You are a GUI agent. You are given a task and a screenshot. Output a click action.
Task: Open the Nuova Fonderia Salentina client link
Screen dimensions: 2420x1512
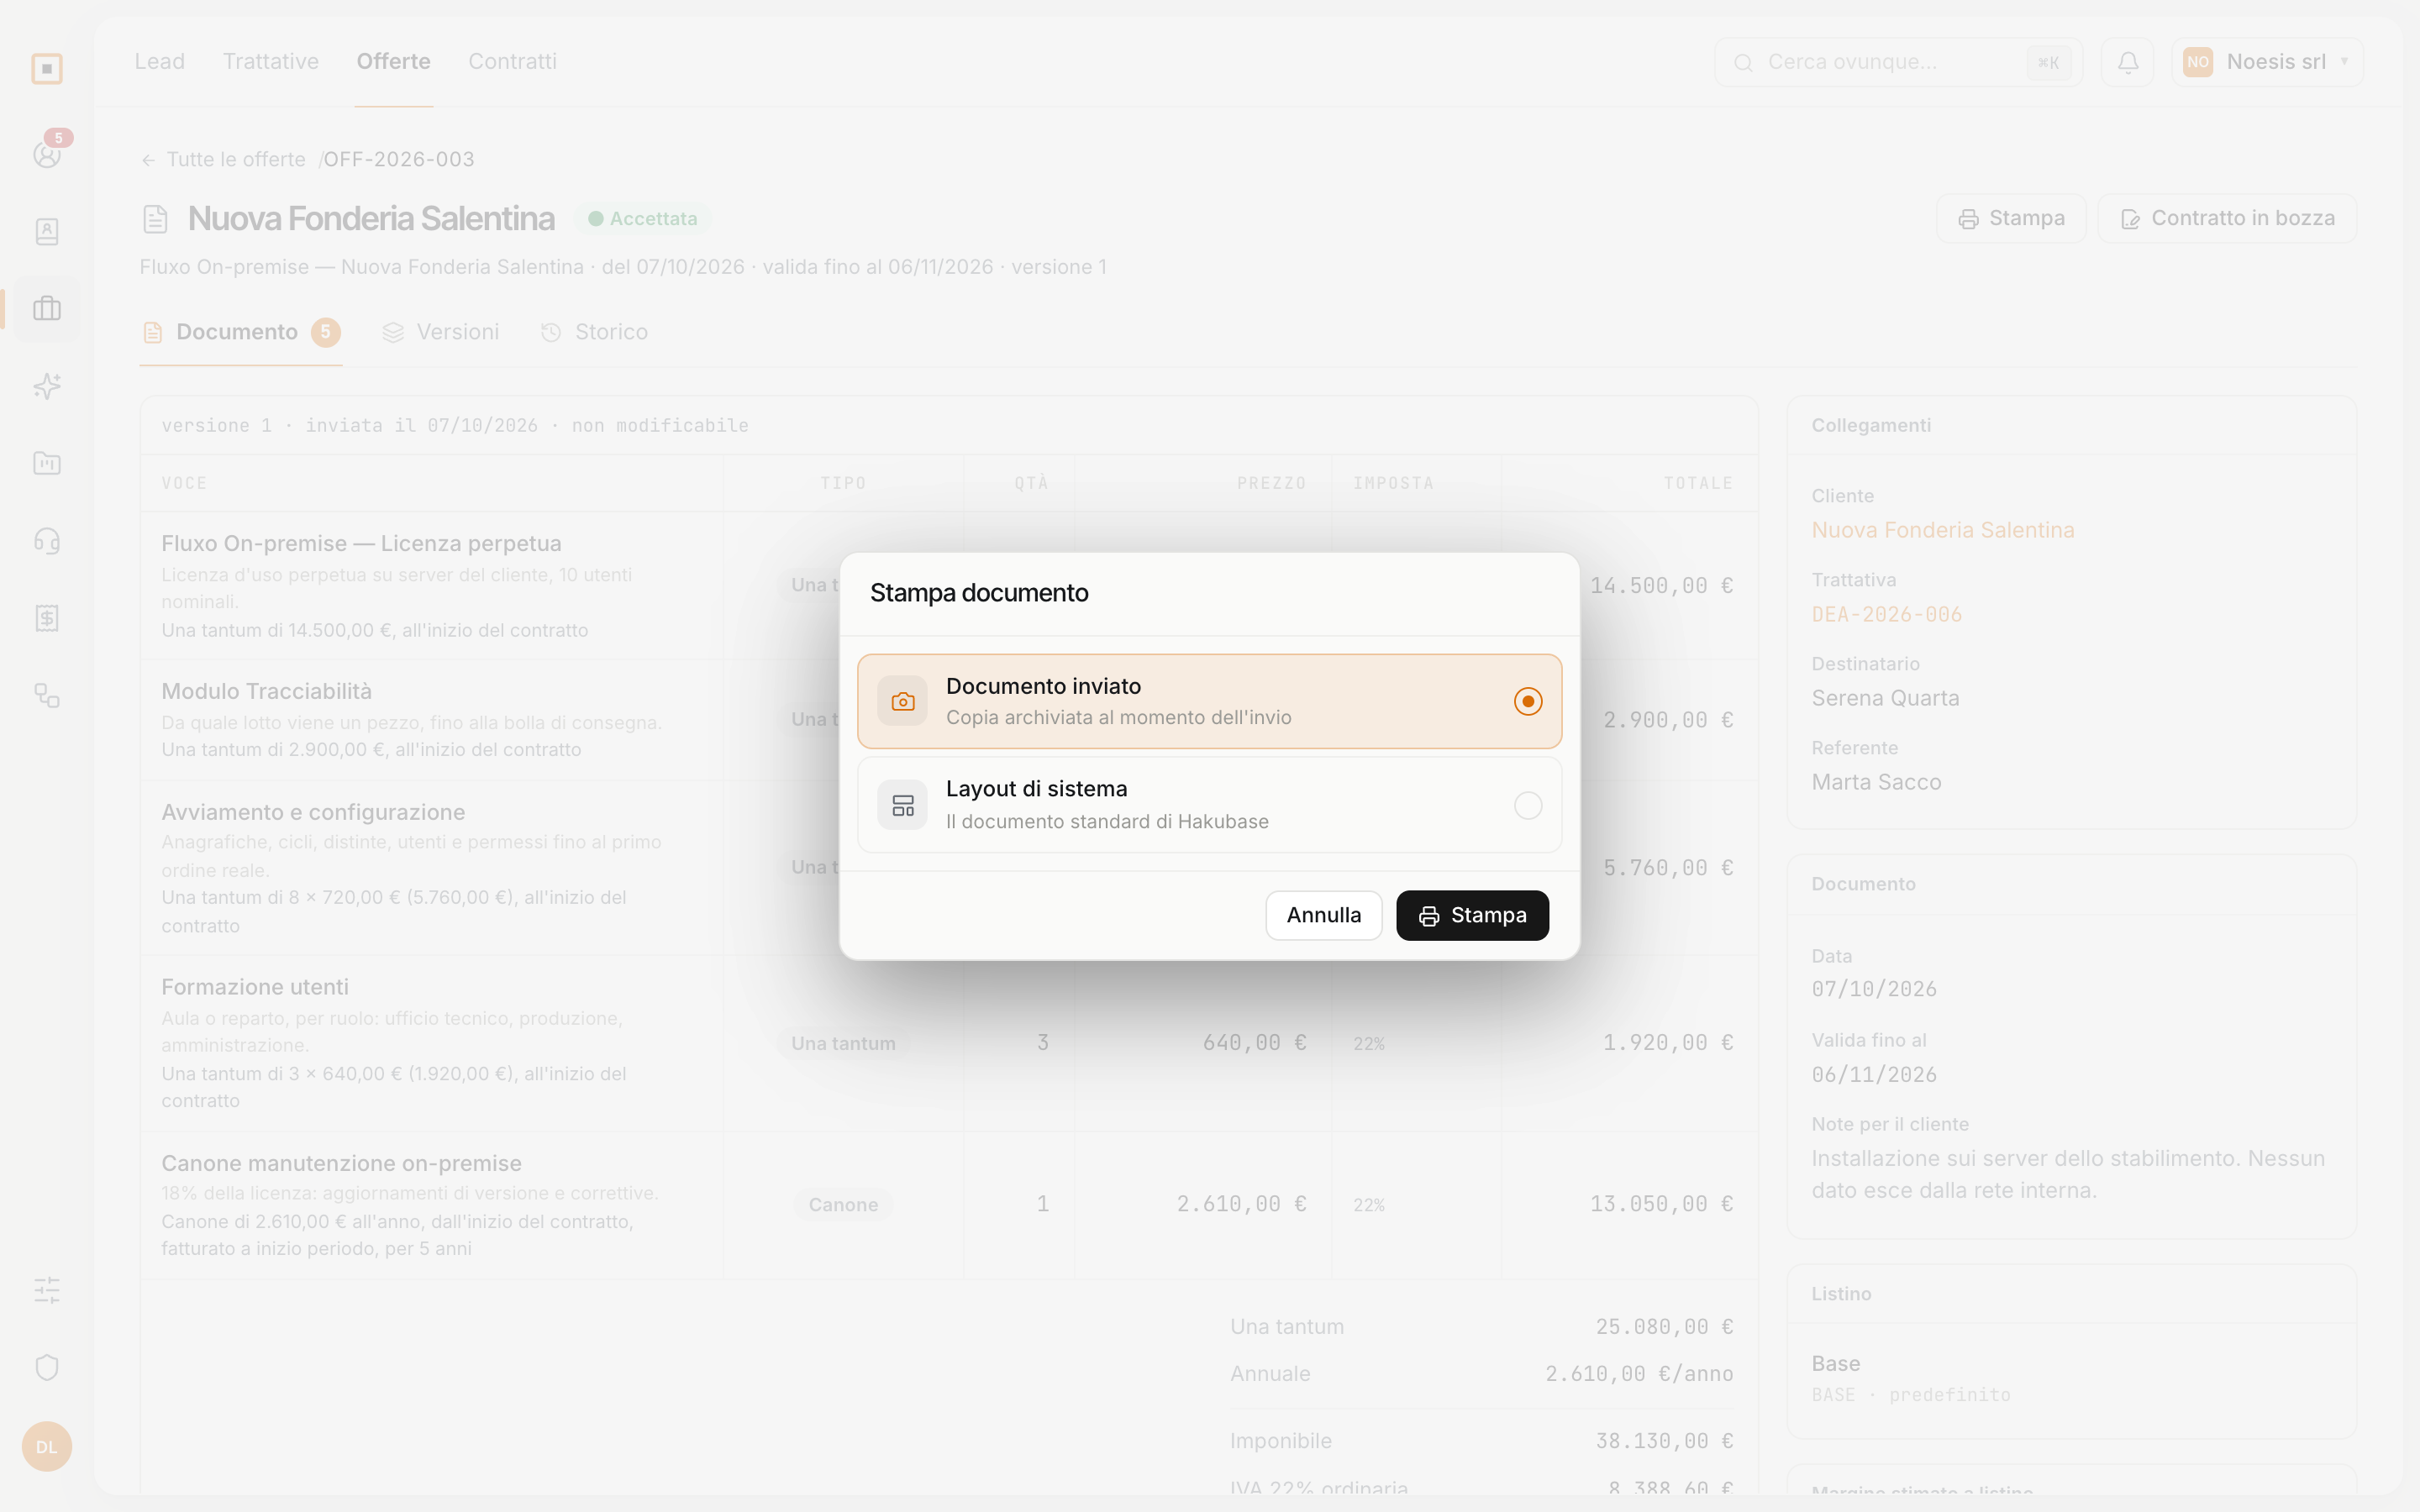tap(1943, 530)
